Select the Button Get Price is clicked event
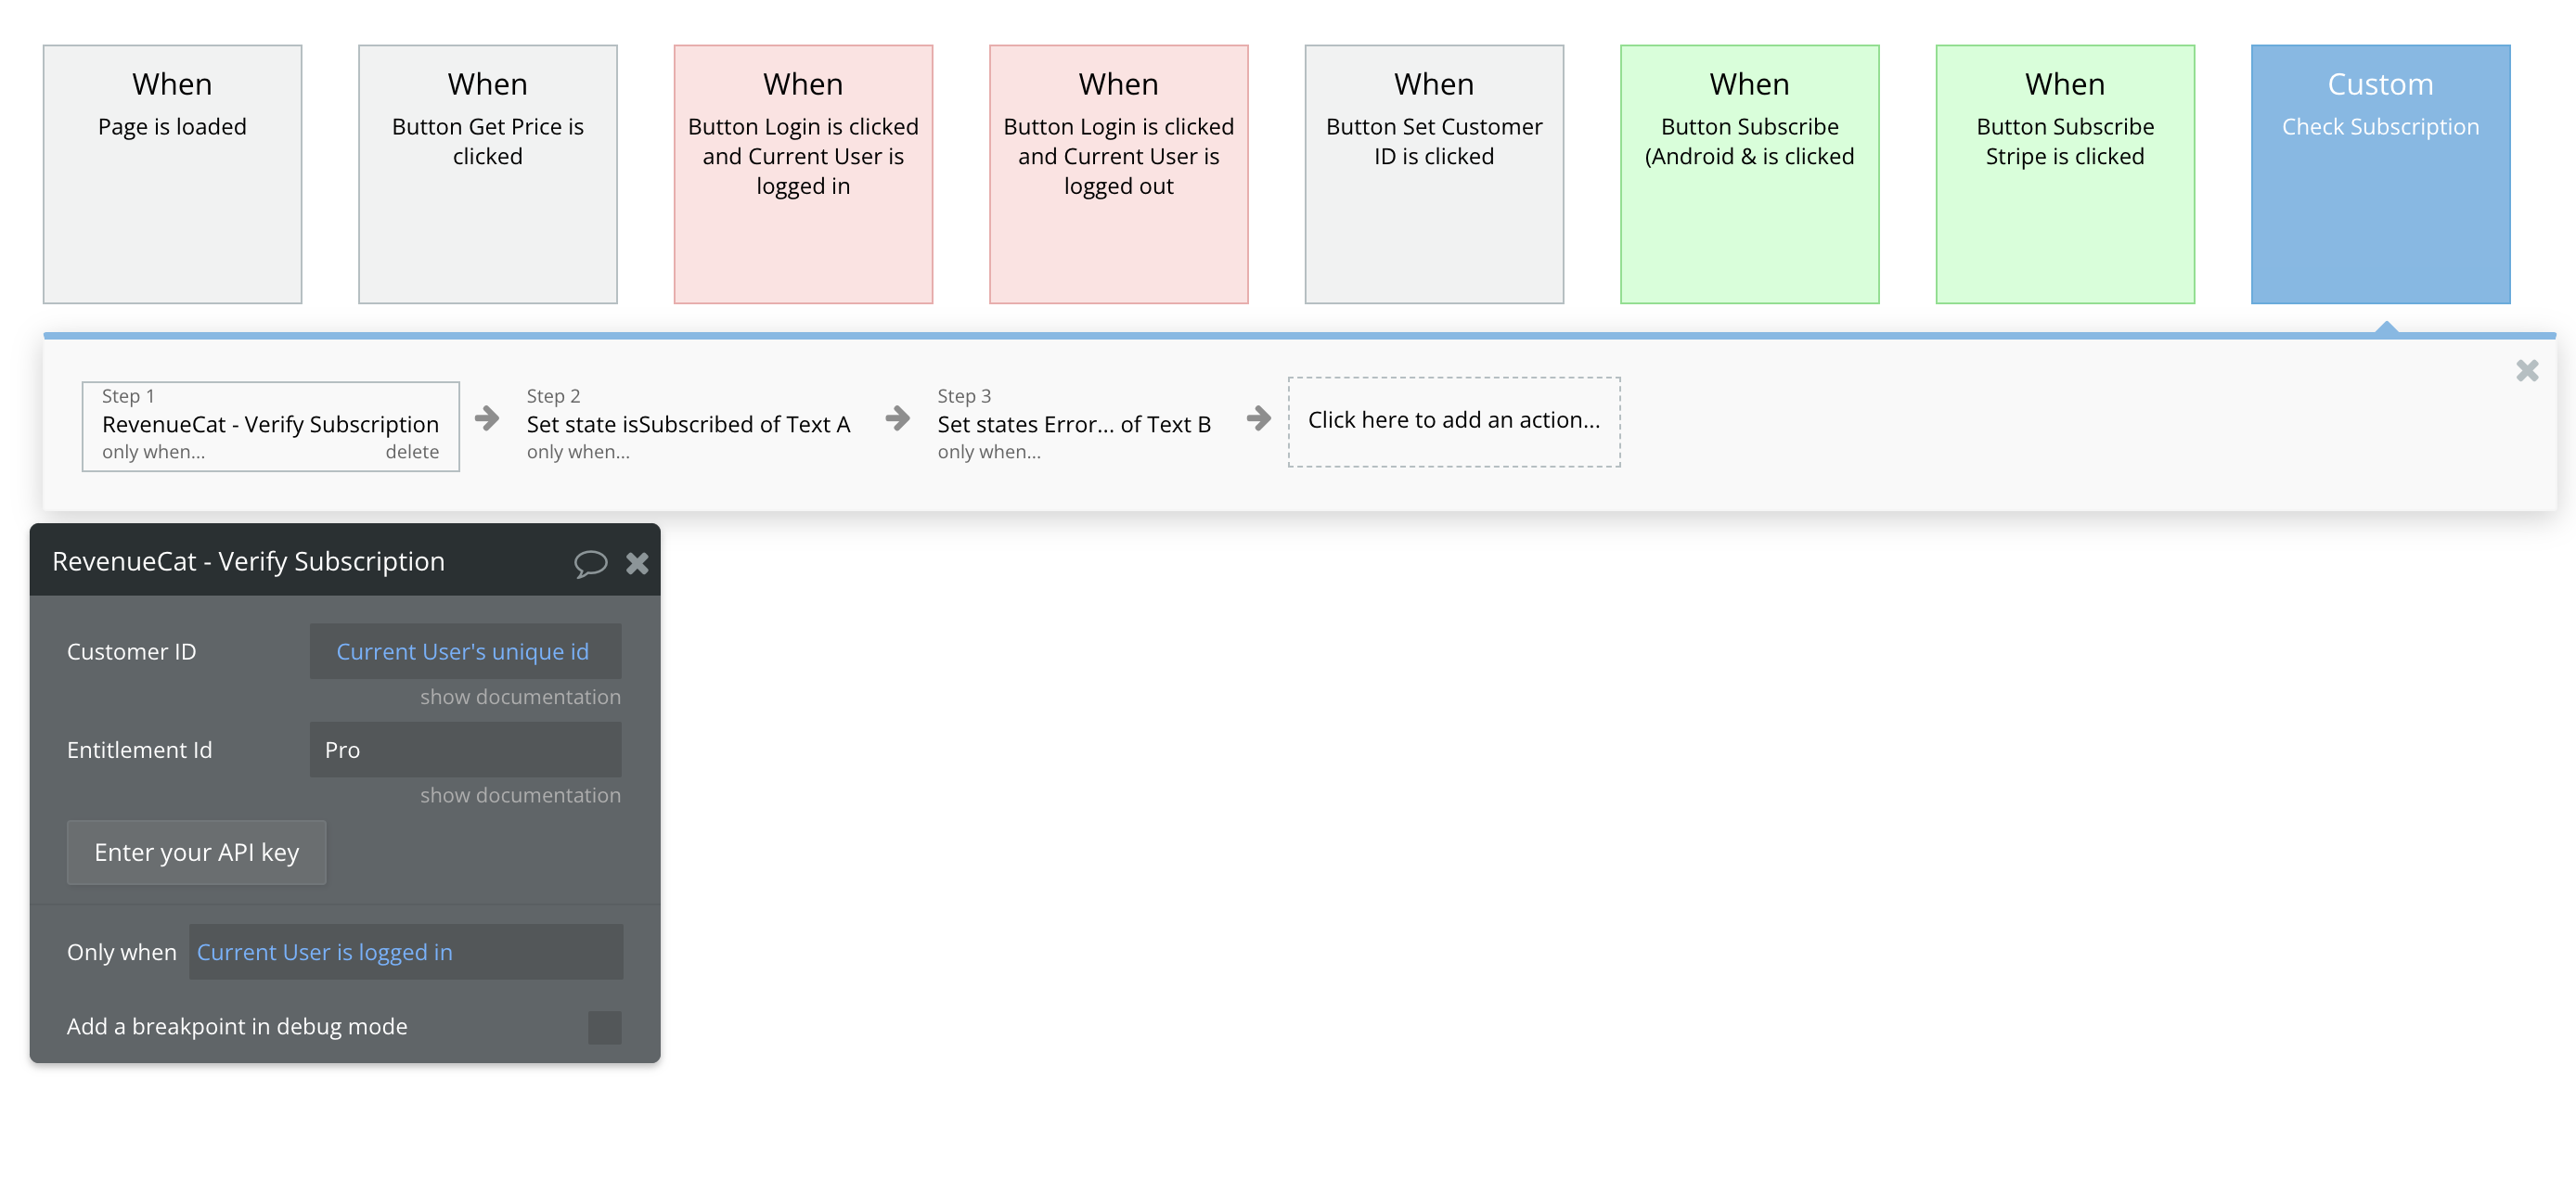 pyautogui.click(x=488, y=174)
